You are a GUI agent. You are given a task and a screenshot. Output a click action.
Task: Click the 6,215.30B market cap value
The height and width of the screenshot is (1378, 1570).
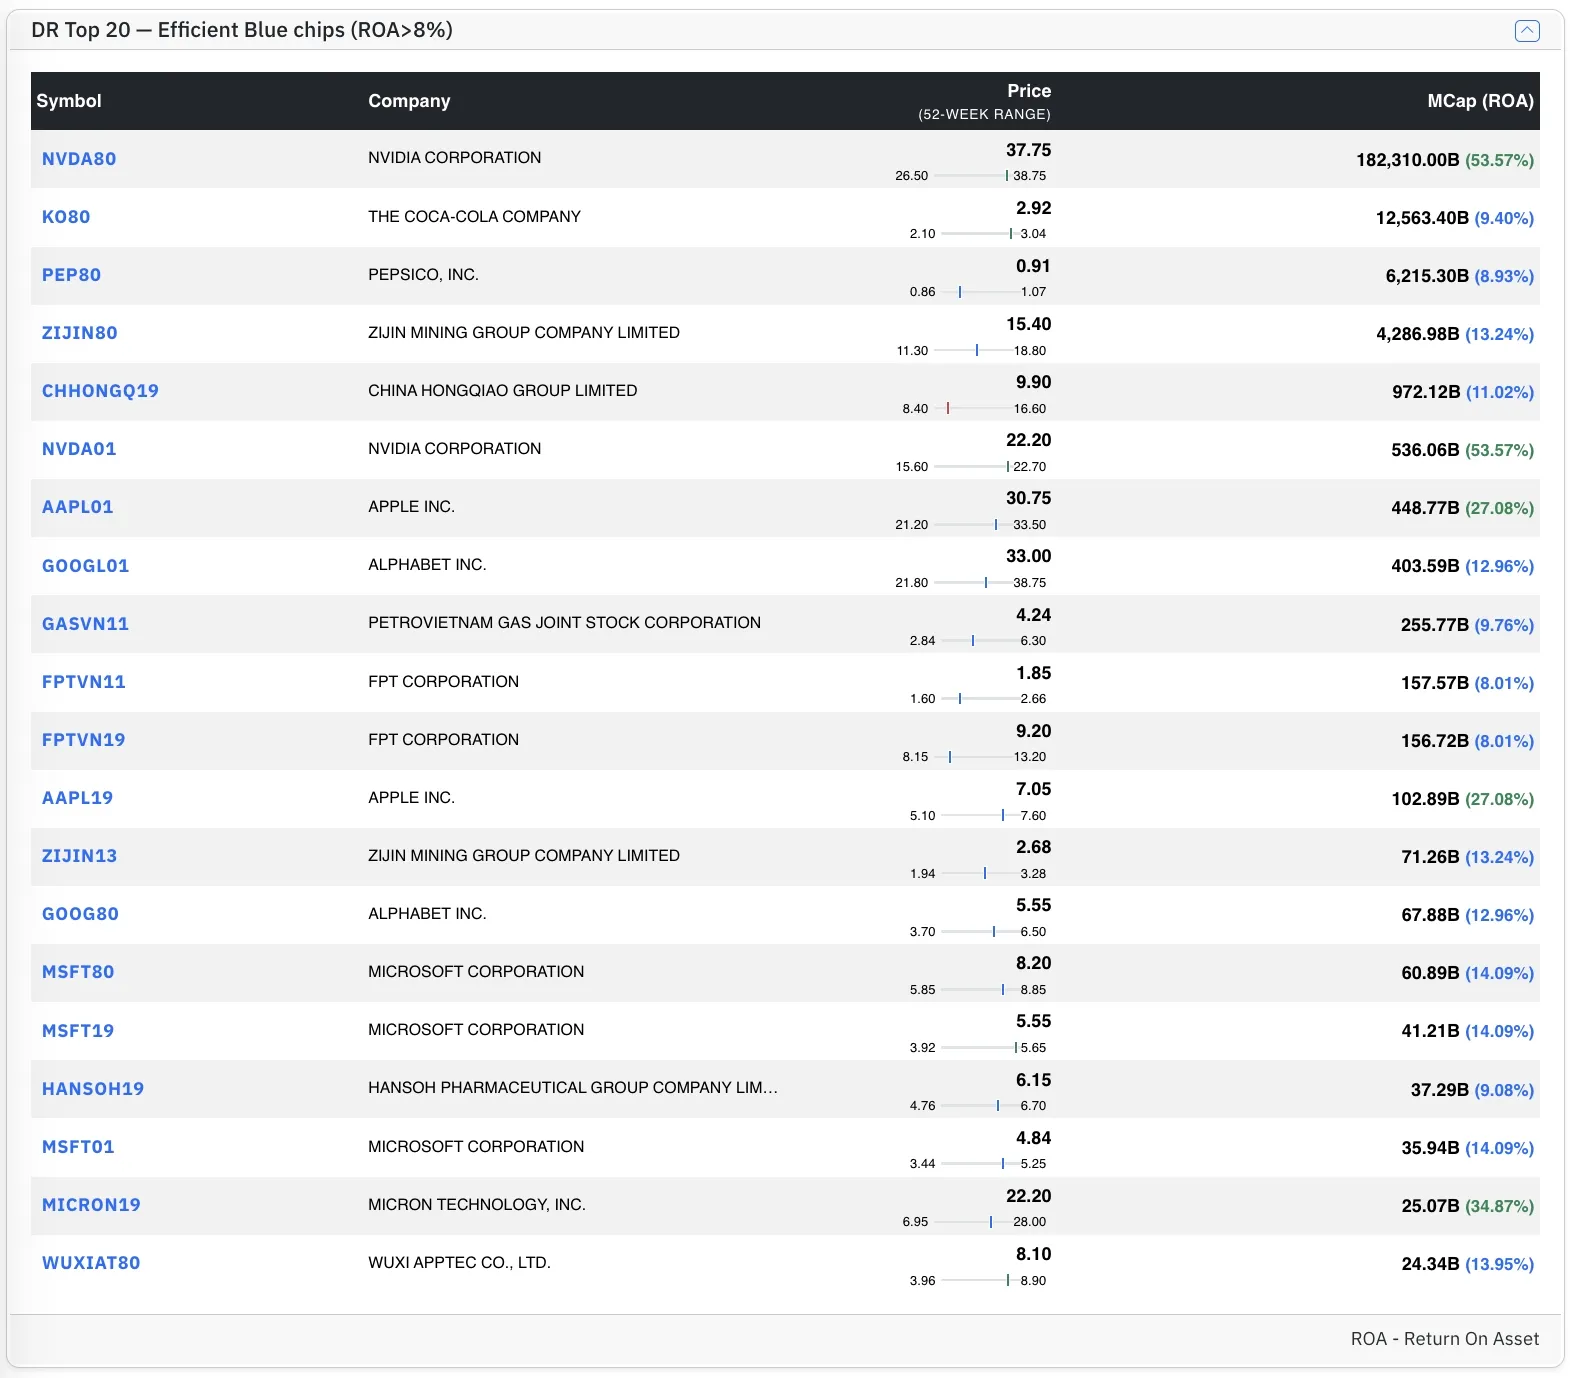pos(1427,276)
